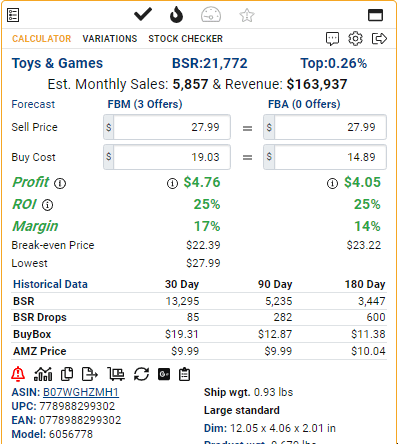Switch to the Variations tab

pyautogui.click(x=110, y=39)
